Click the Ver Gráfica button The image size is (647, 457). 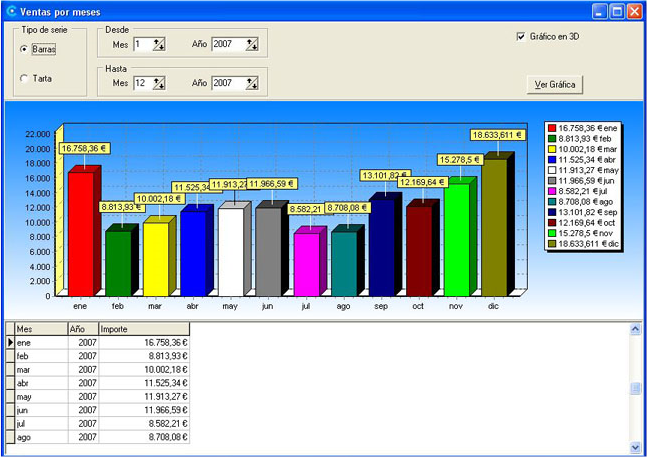pyautogui.click(x=555, y=85)
